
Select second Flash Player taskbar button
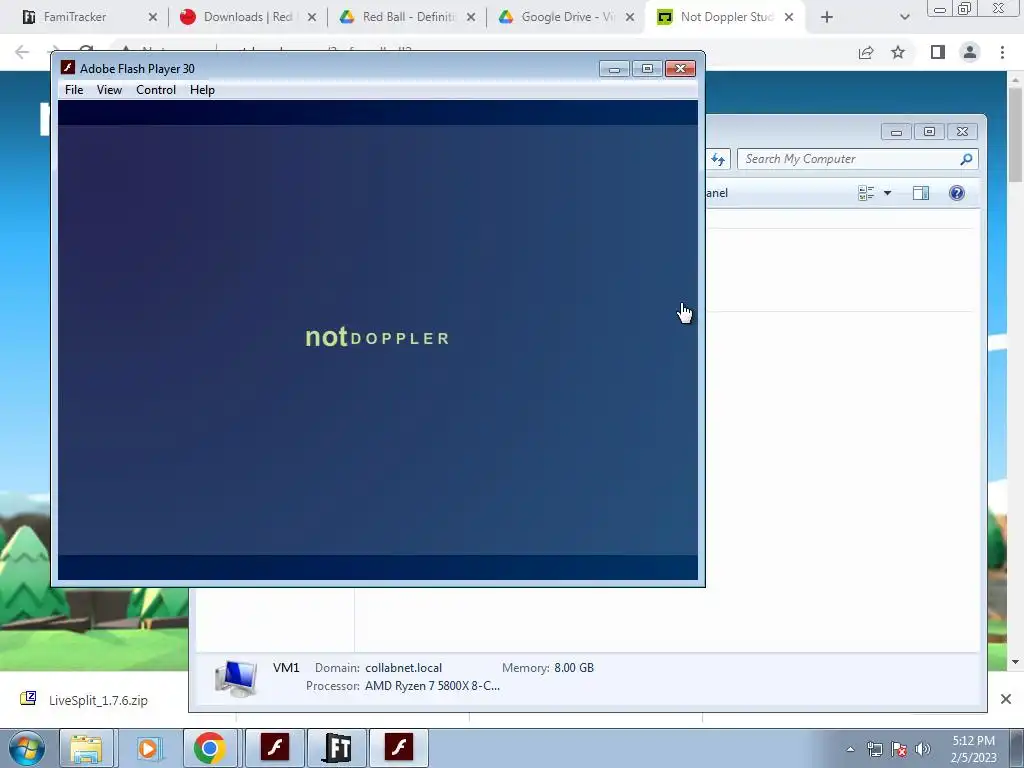pos(399,748)
